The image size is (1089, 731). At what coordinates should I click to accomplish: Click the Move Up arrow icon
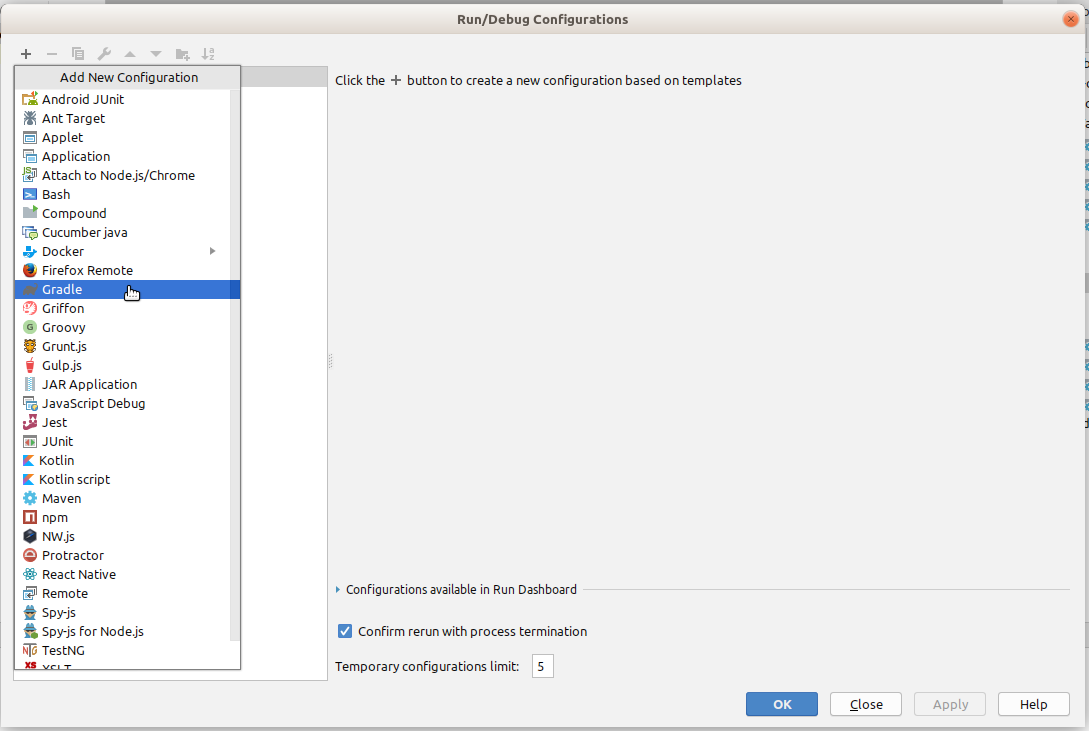click(x=130, y=53)
